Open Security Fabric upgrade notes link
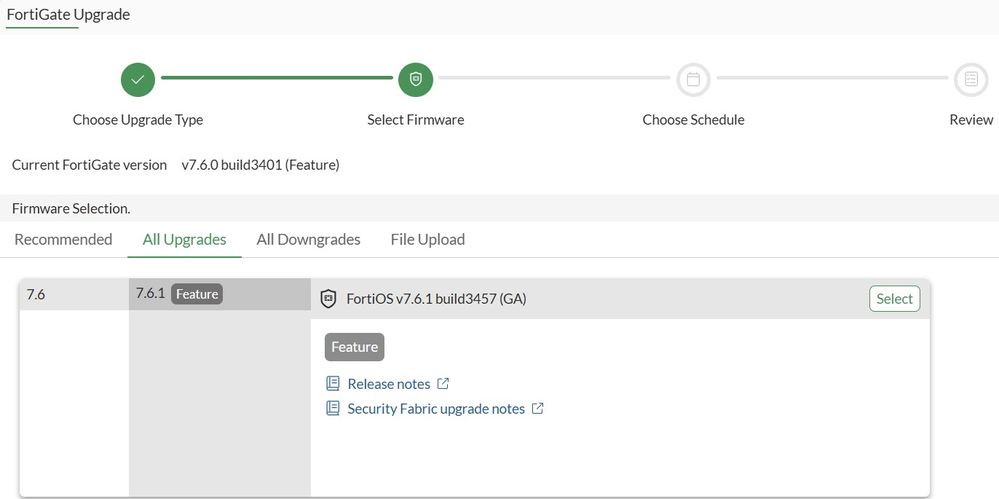999x499 pixels. (435, 409)
